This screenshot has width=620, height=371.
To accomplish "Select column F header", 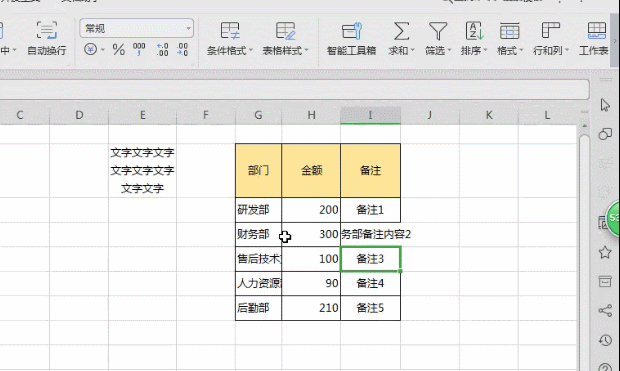I will [x=206, y=115].
